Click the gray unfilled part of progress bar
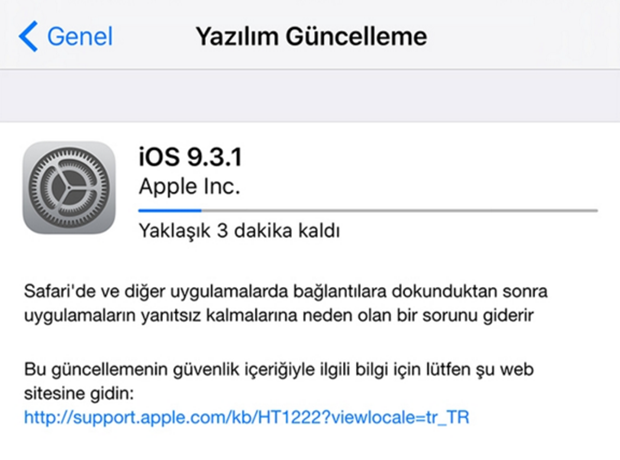 (x=399, y=211)
